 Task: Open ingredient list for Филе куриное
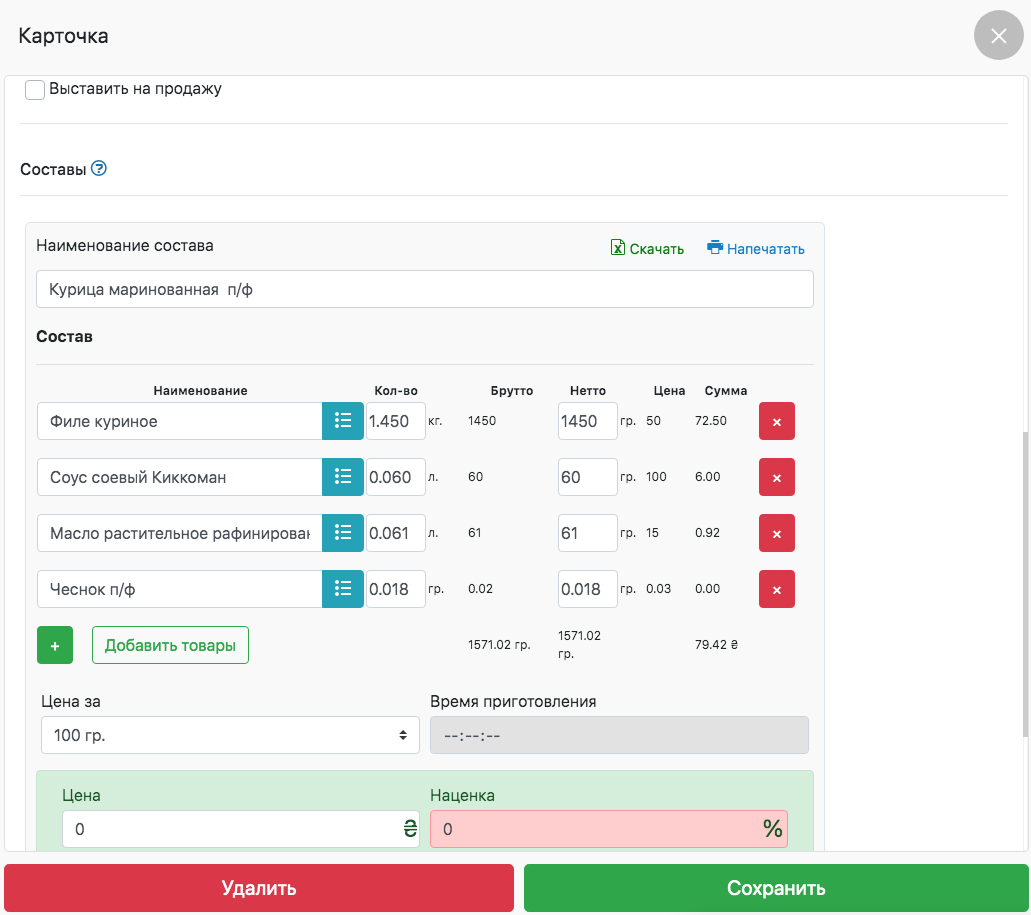(343, 421)
